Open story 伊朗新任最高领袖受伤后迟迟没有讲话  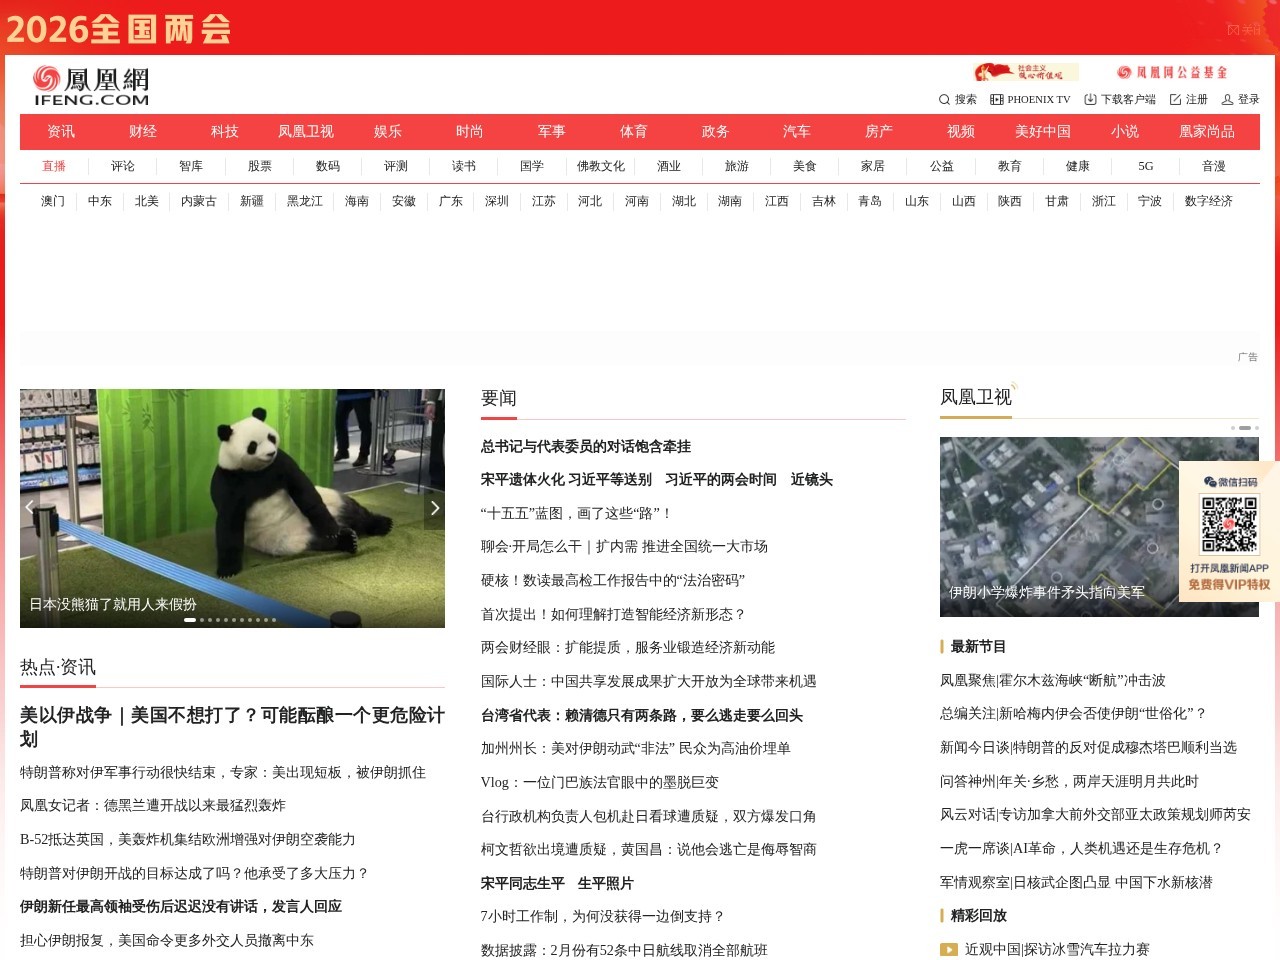180,906
